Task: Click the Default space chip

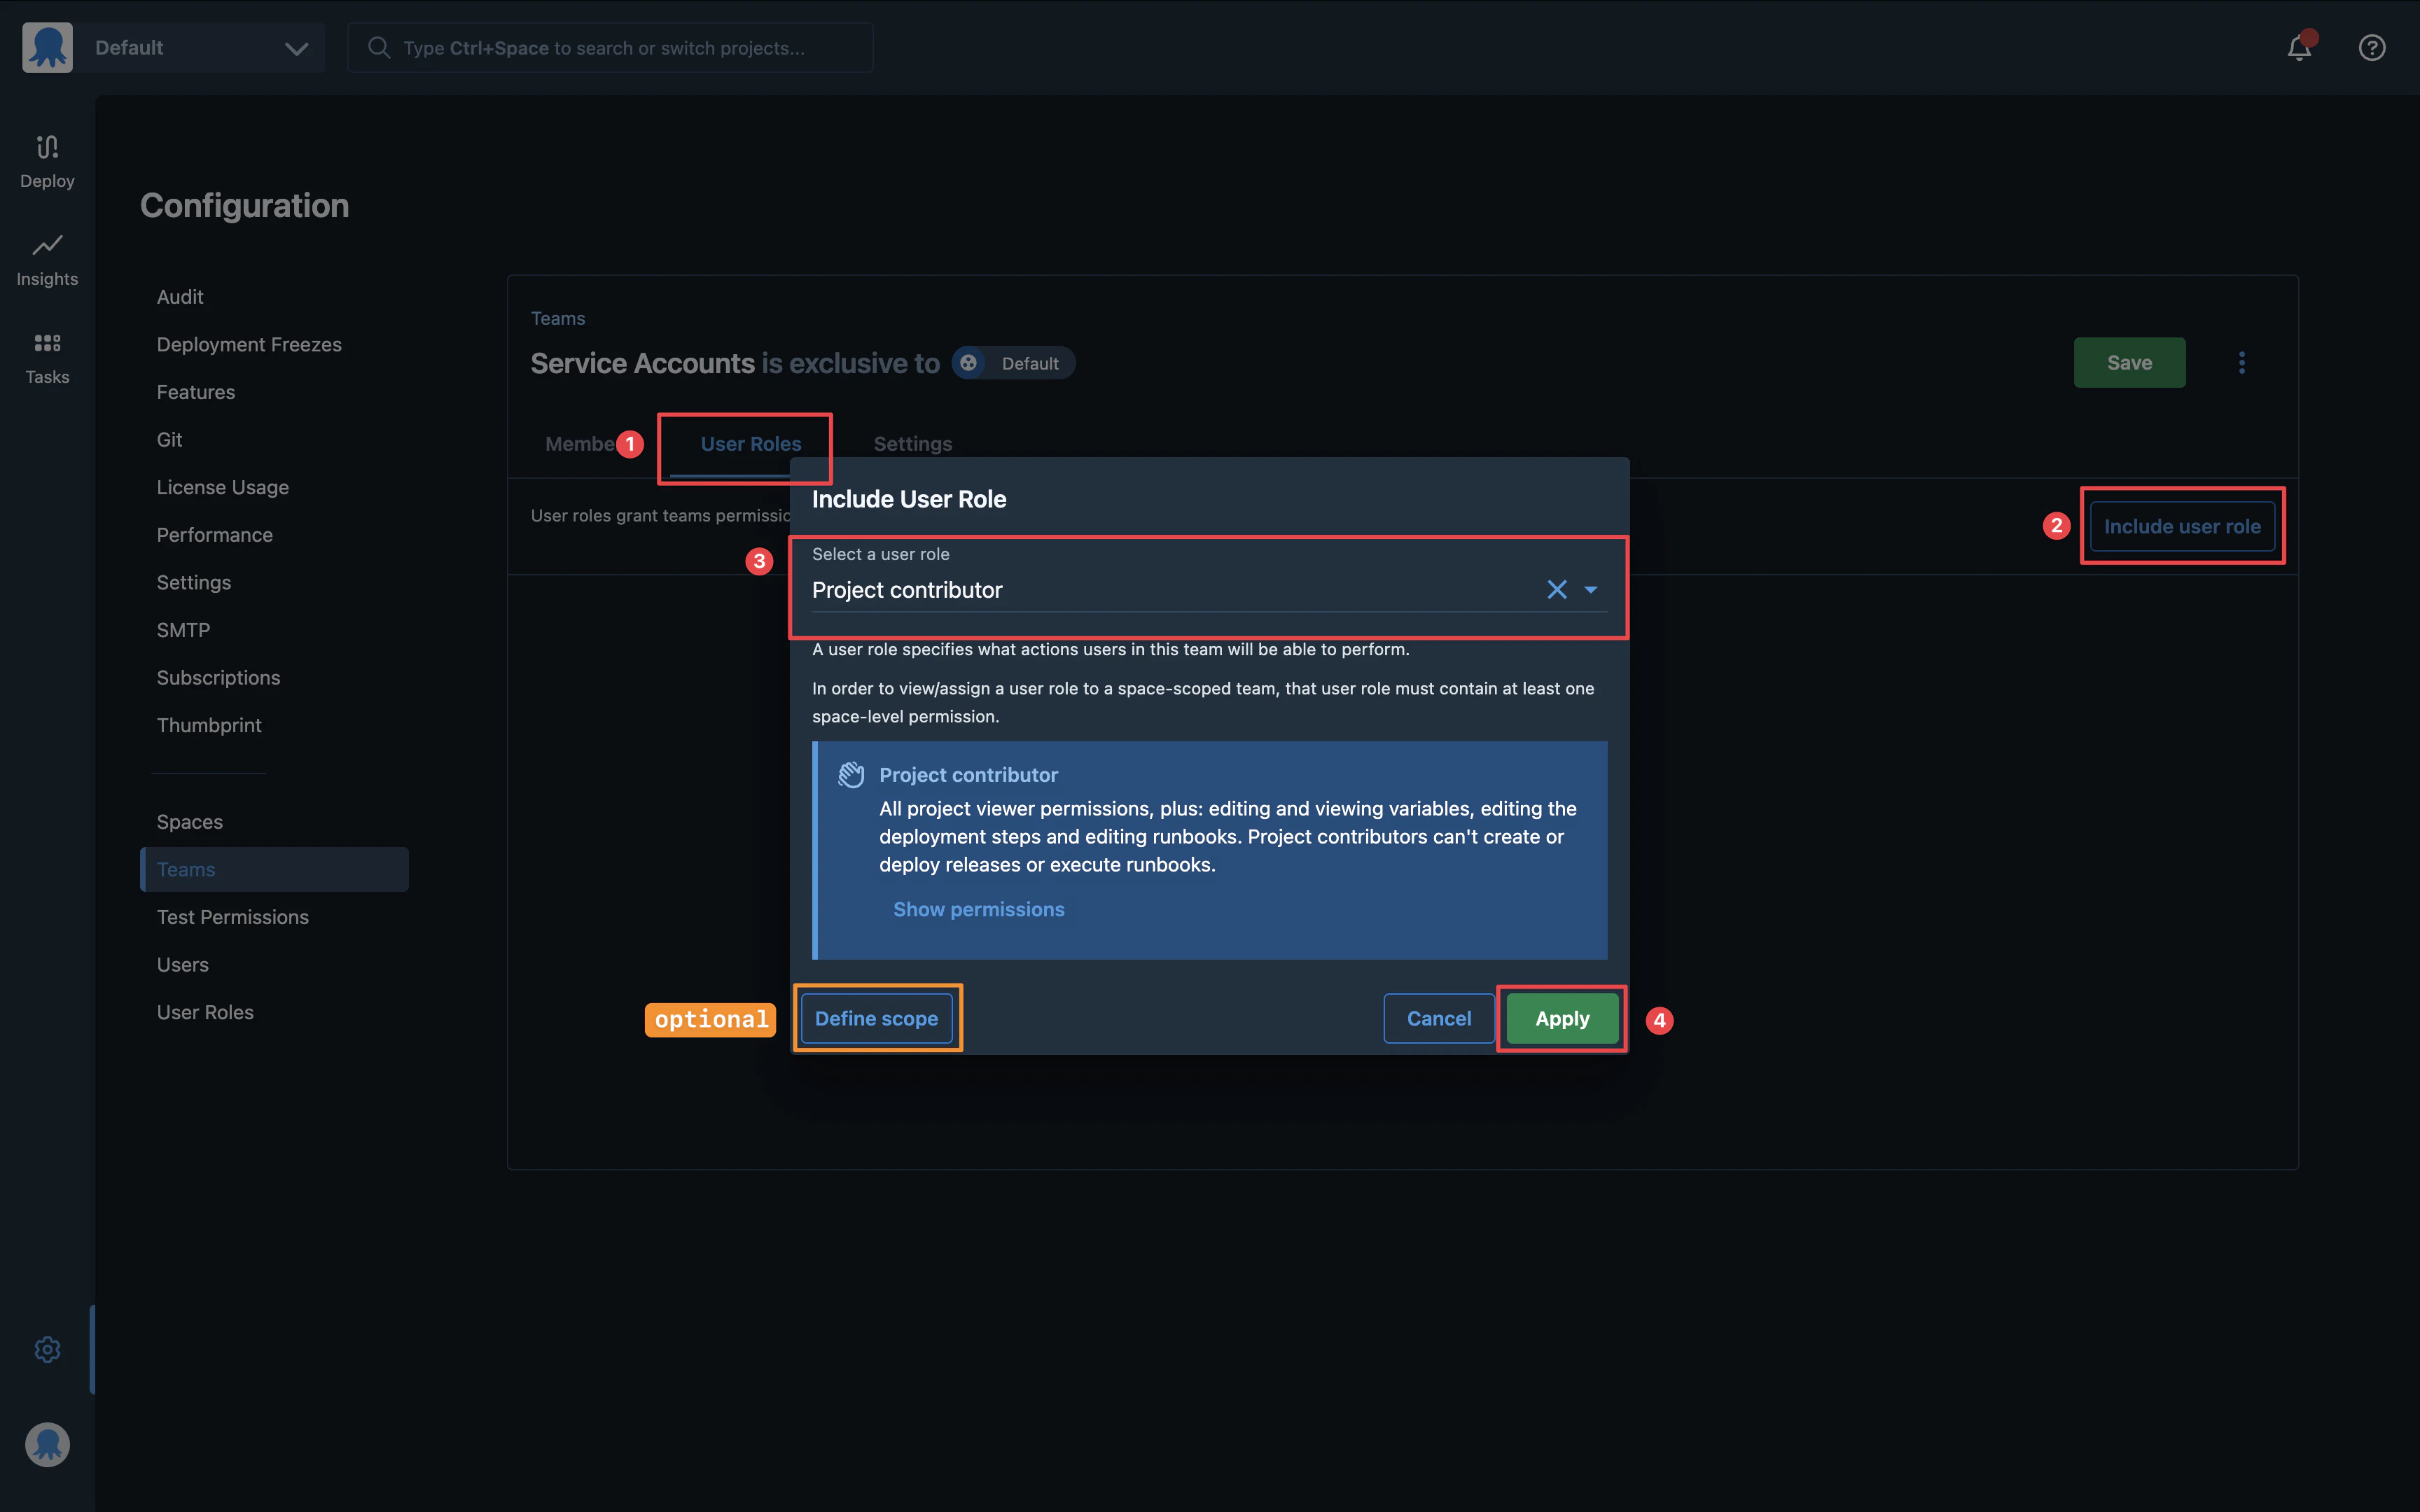Action: (x=1013, y=363)
